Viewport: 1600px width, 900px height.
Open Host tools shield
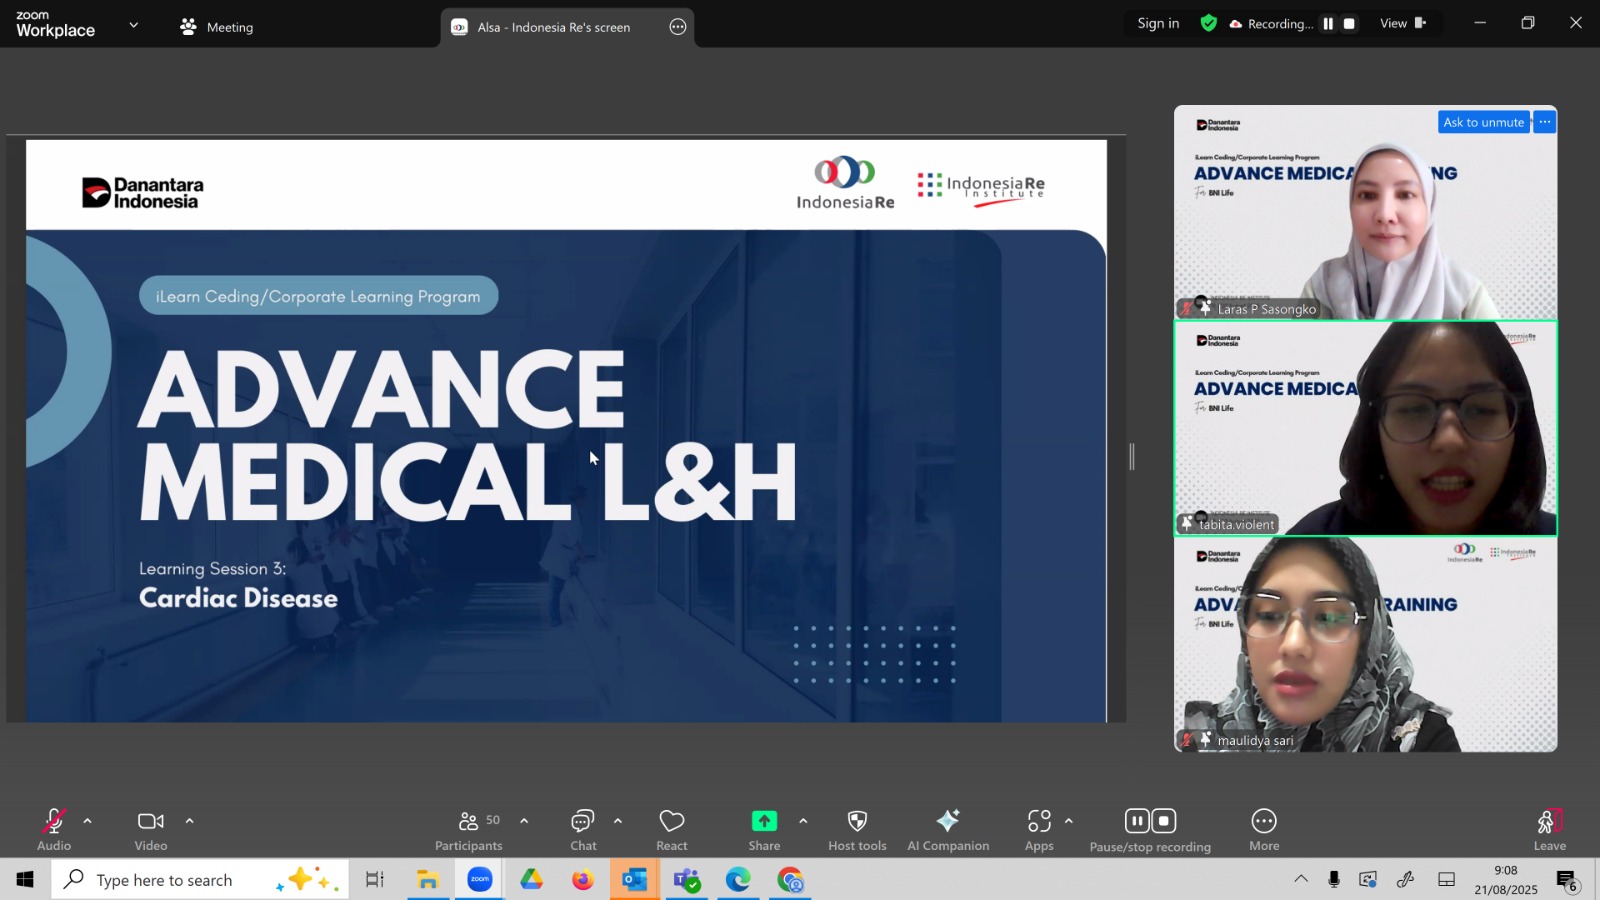[857, 830]
